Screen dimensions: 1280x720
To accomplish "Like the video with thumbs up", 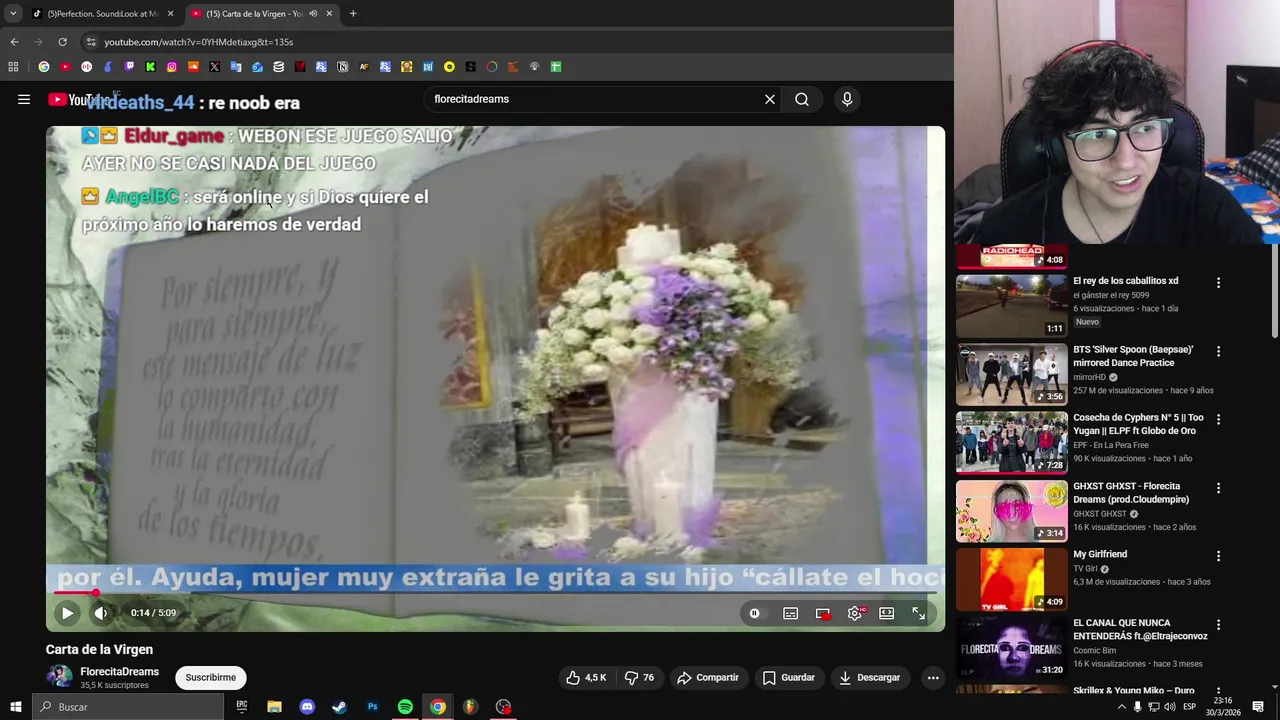I will tap(586, 677).
